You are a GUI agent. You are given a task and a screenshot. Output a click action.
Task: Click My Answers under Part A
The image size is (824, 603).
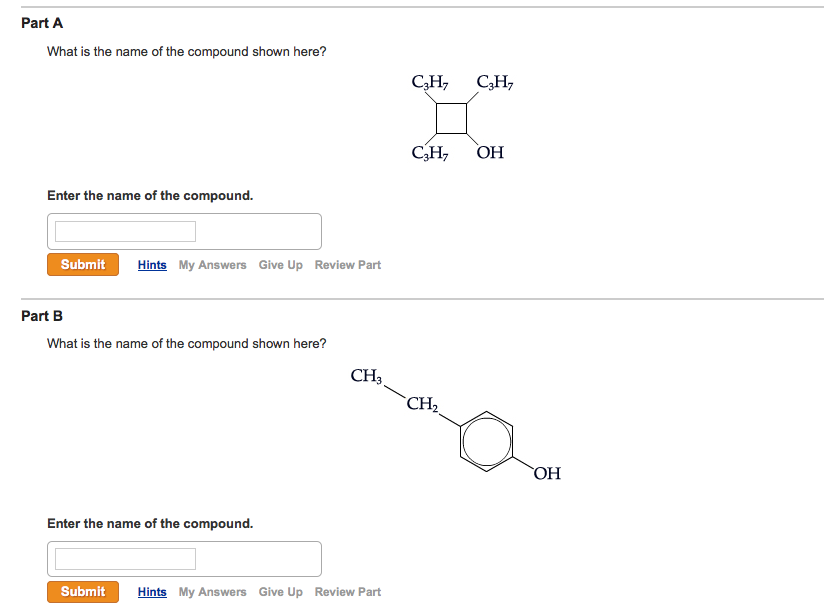click(211, 264)
